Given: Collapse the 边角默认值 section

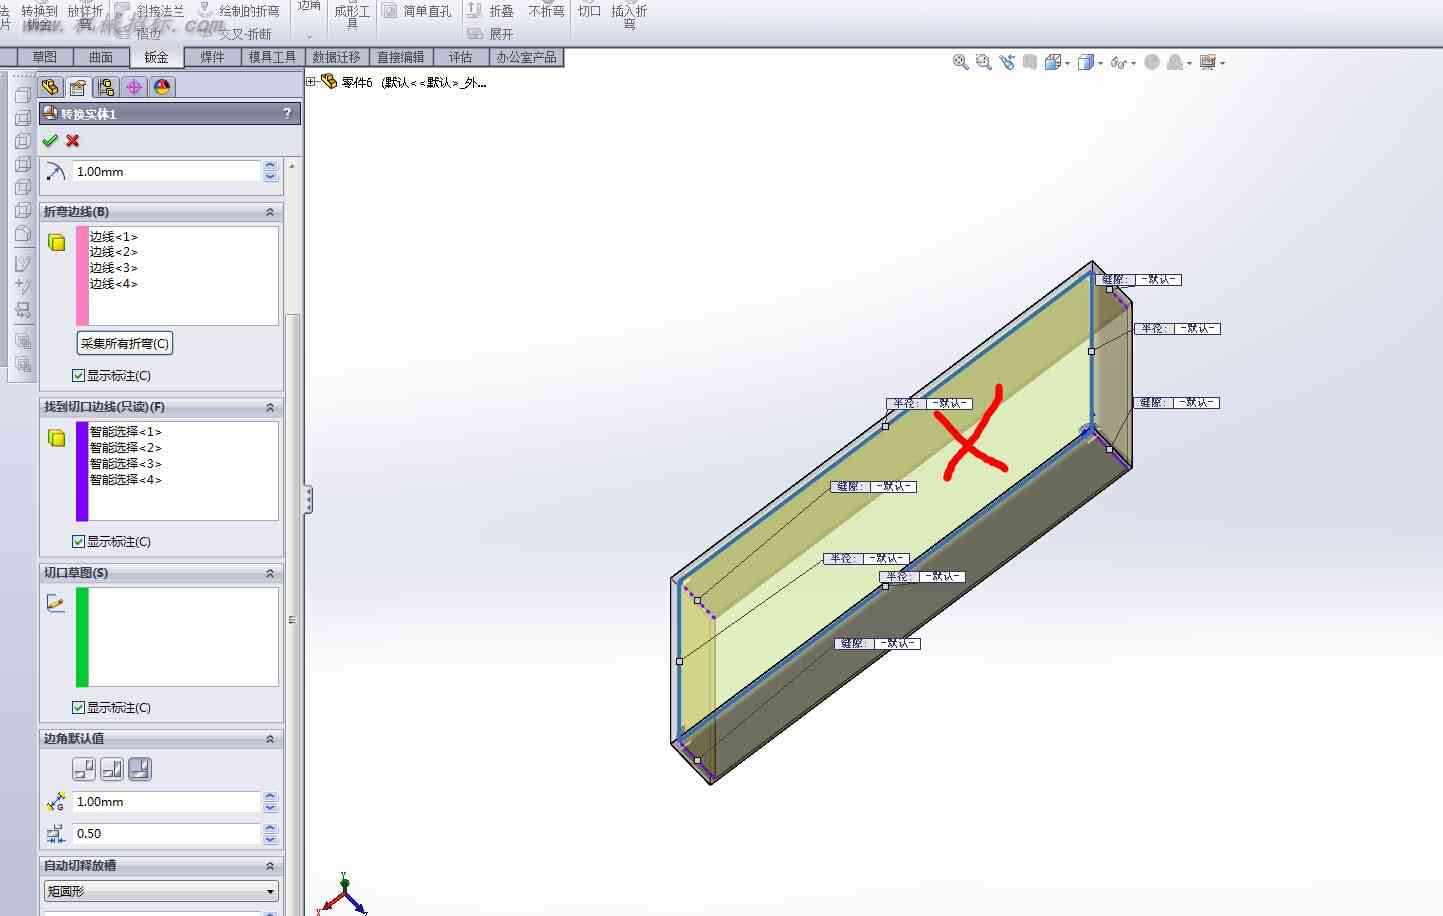Looking at the screenshot, I should 270,739.
